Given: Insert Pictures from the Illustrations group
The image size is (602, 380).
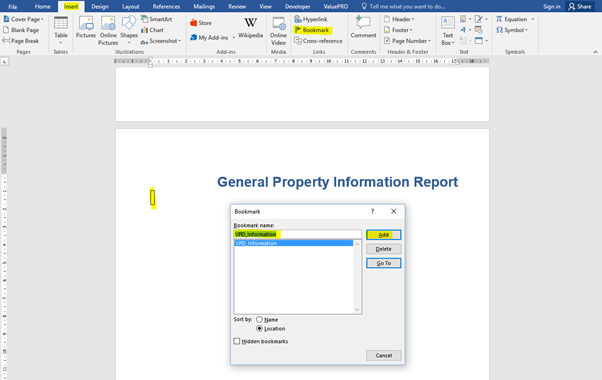Looking at the screenshot, I should [x=86, y=28].
